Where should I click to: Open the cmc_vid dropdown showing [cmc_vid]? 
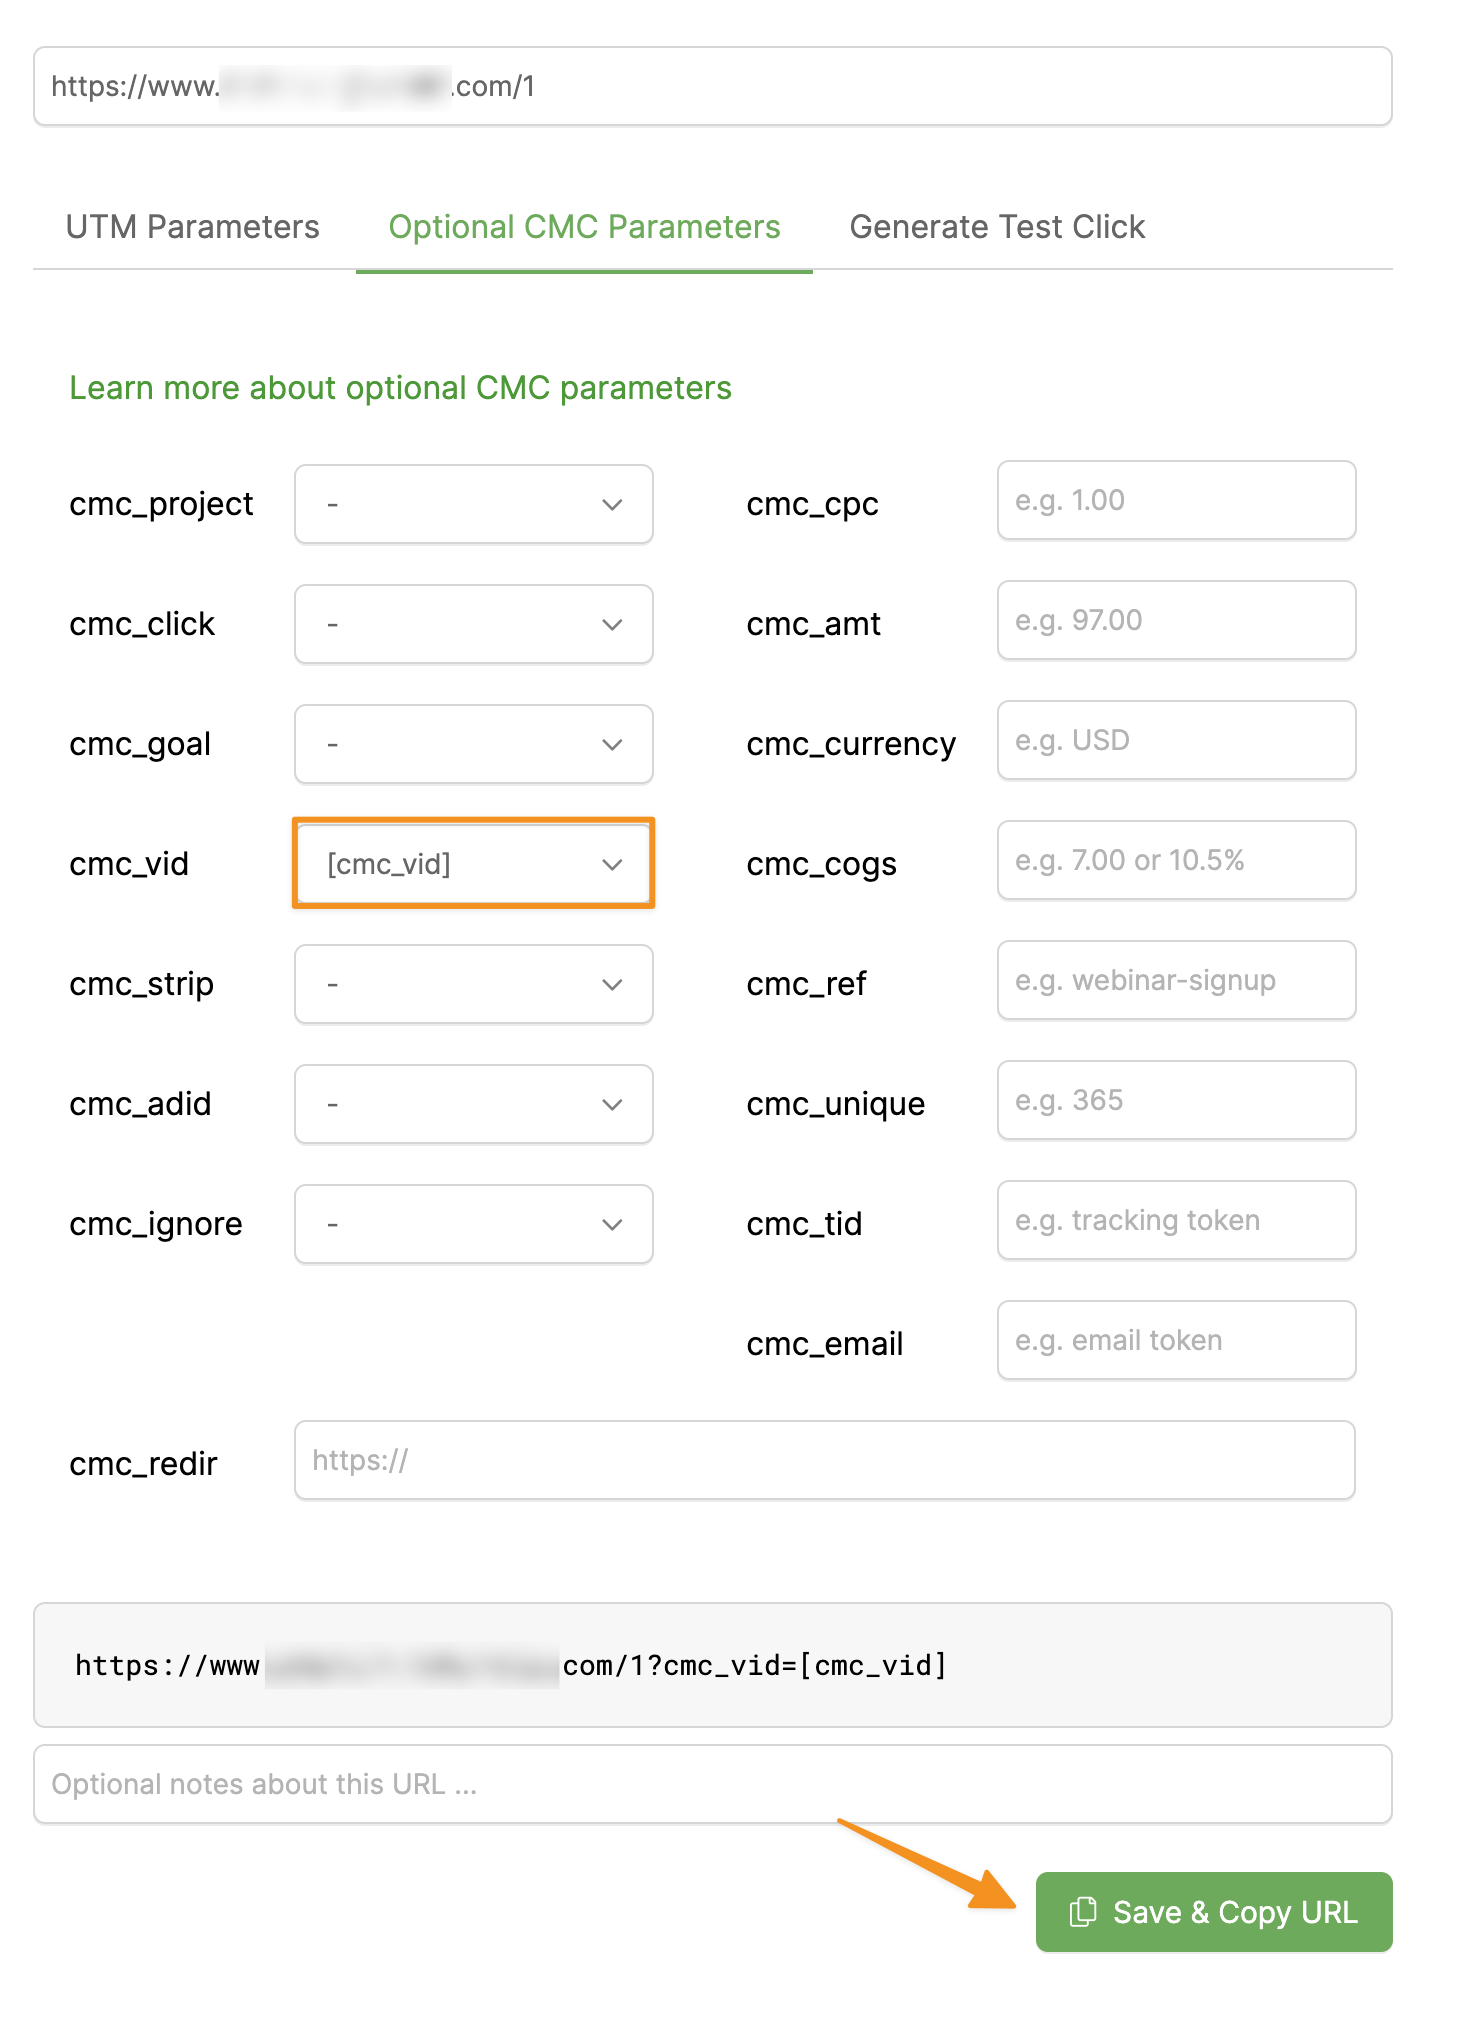click(473, 864)
